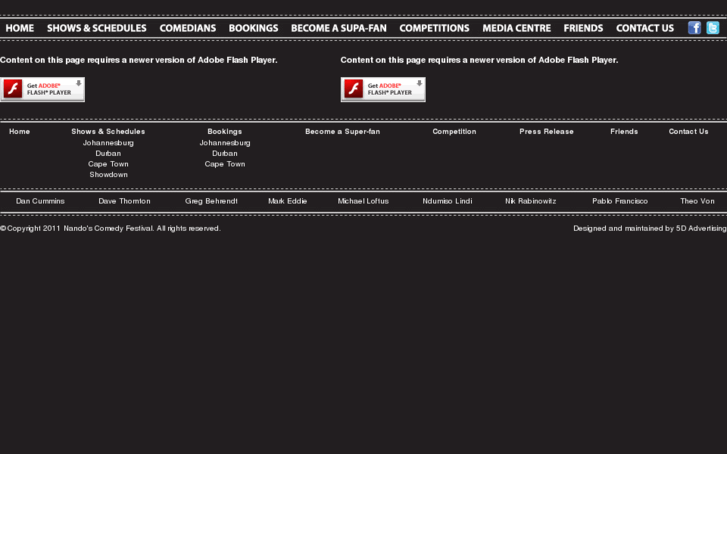Viewport: 727px width, 545px height.
Task: Open comedian Theo Von link
Action: click(x=697, y=201)
